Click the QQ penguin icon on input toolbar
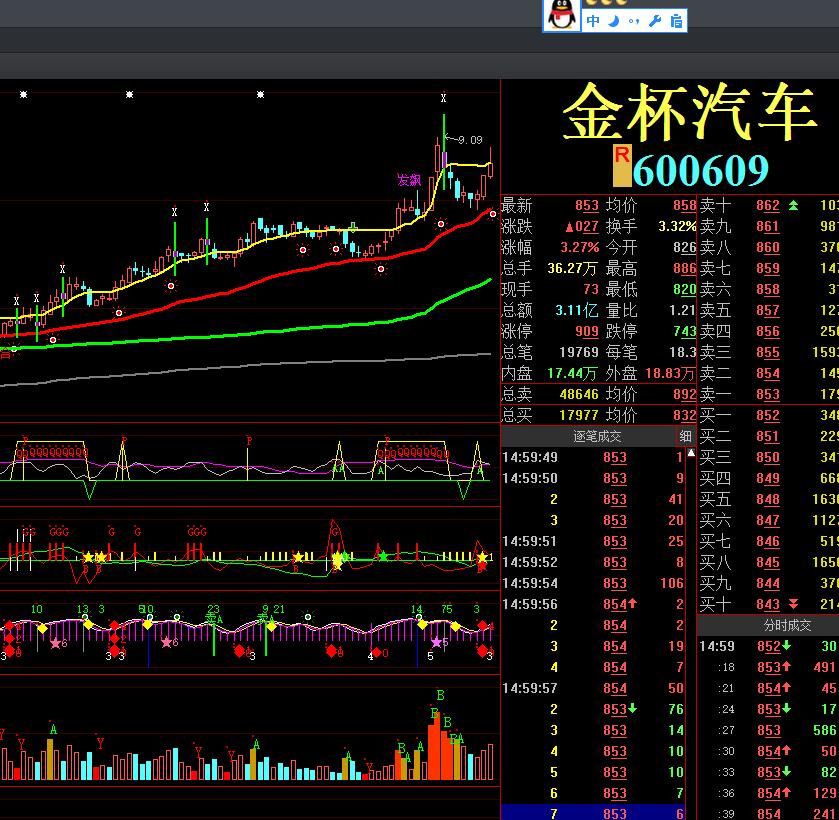839x820 pixels. coord(561,15)
